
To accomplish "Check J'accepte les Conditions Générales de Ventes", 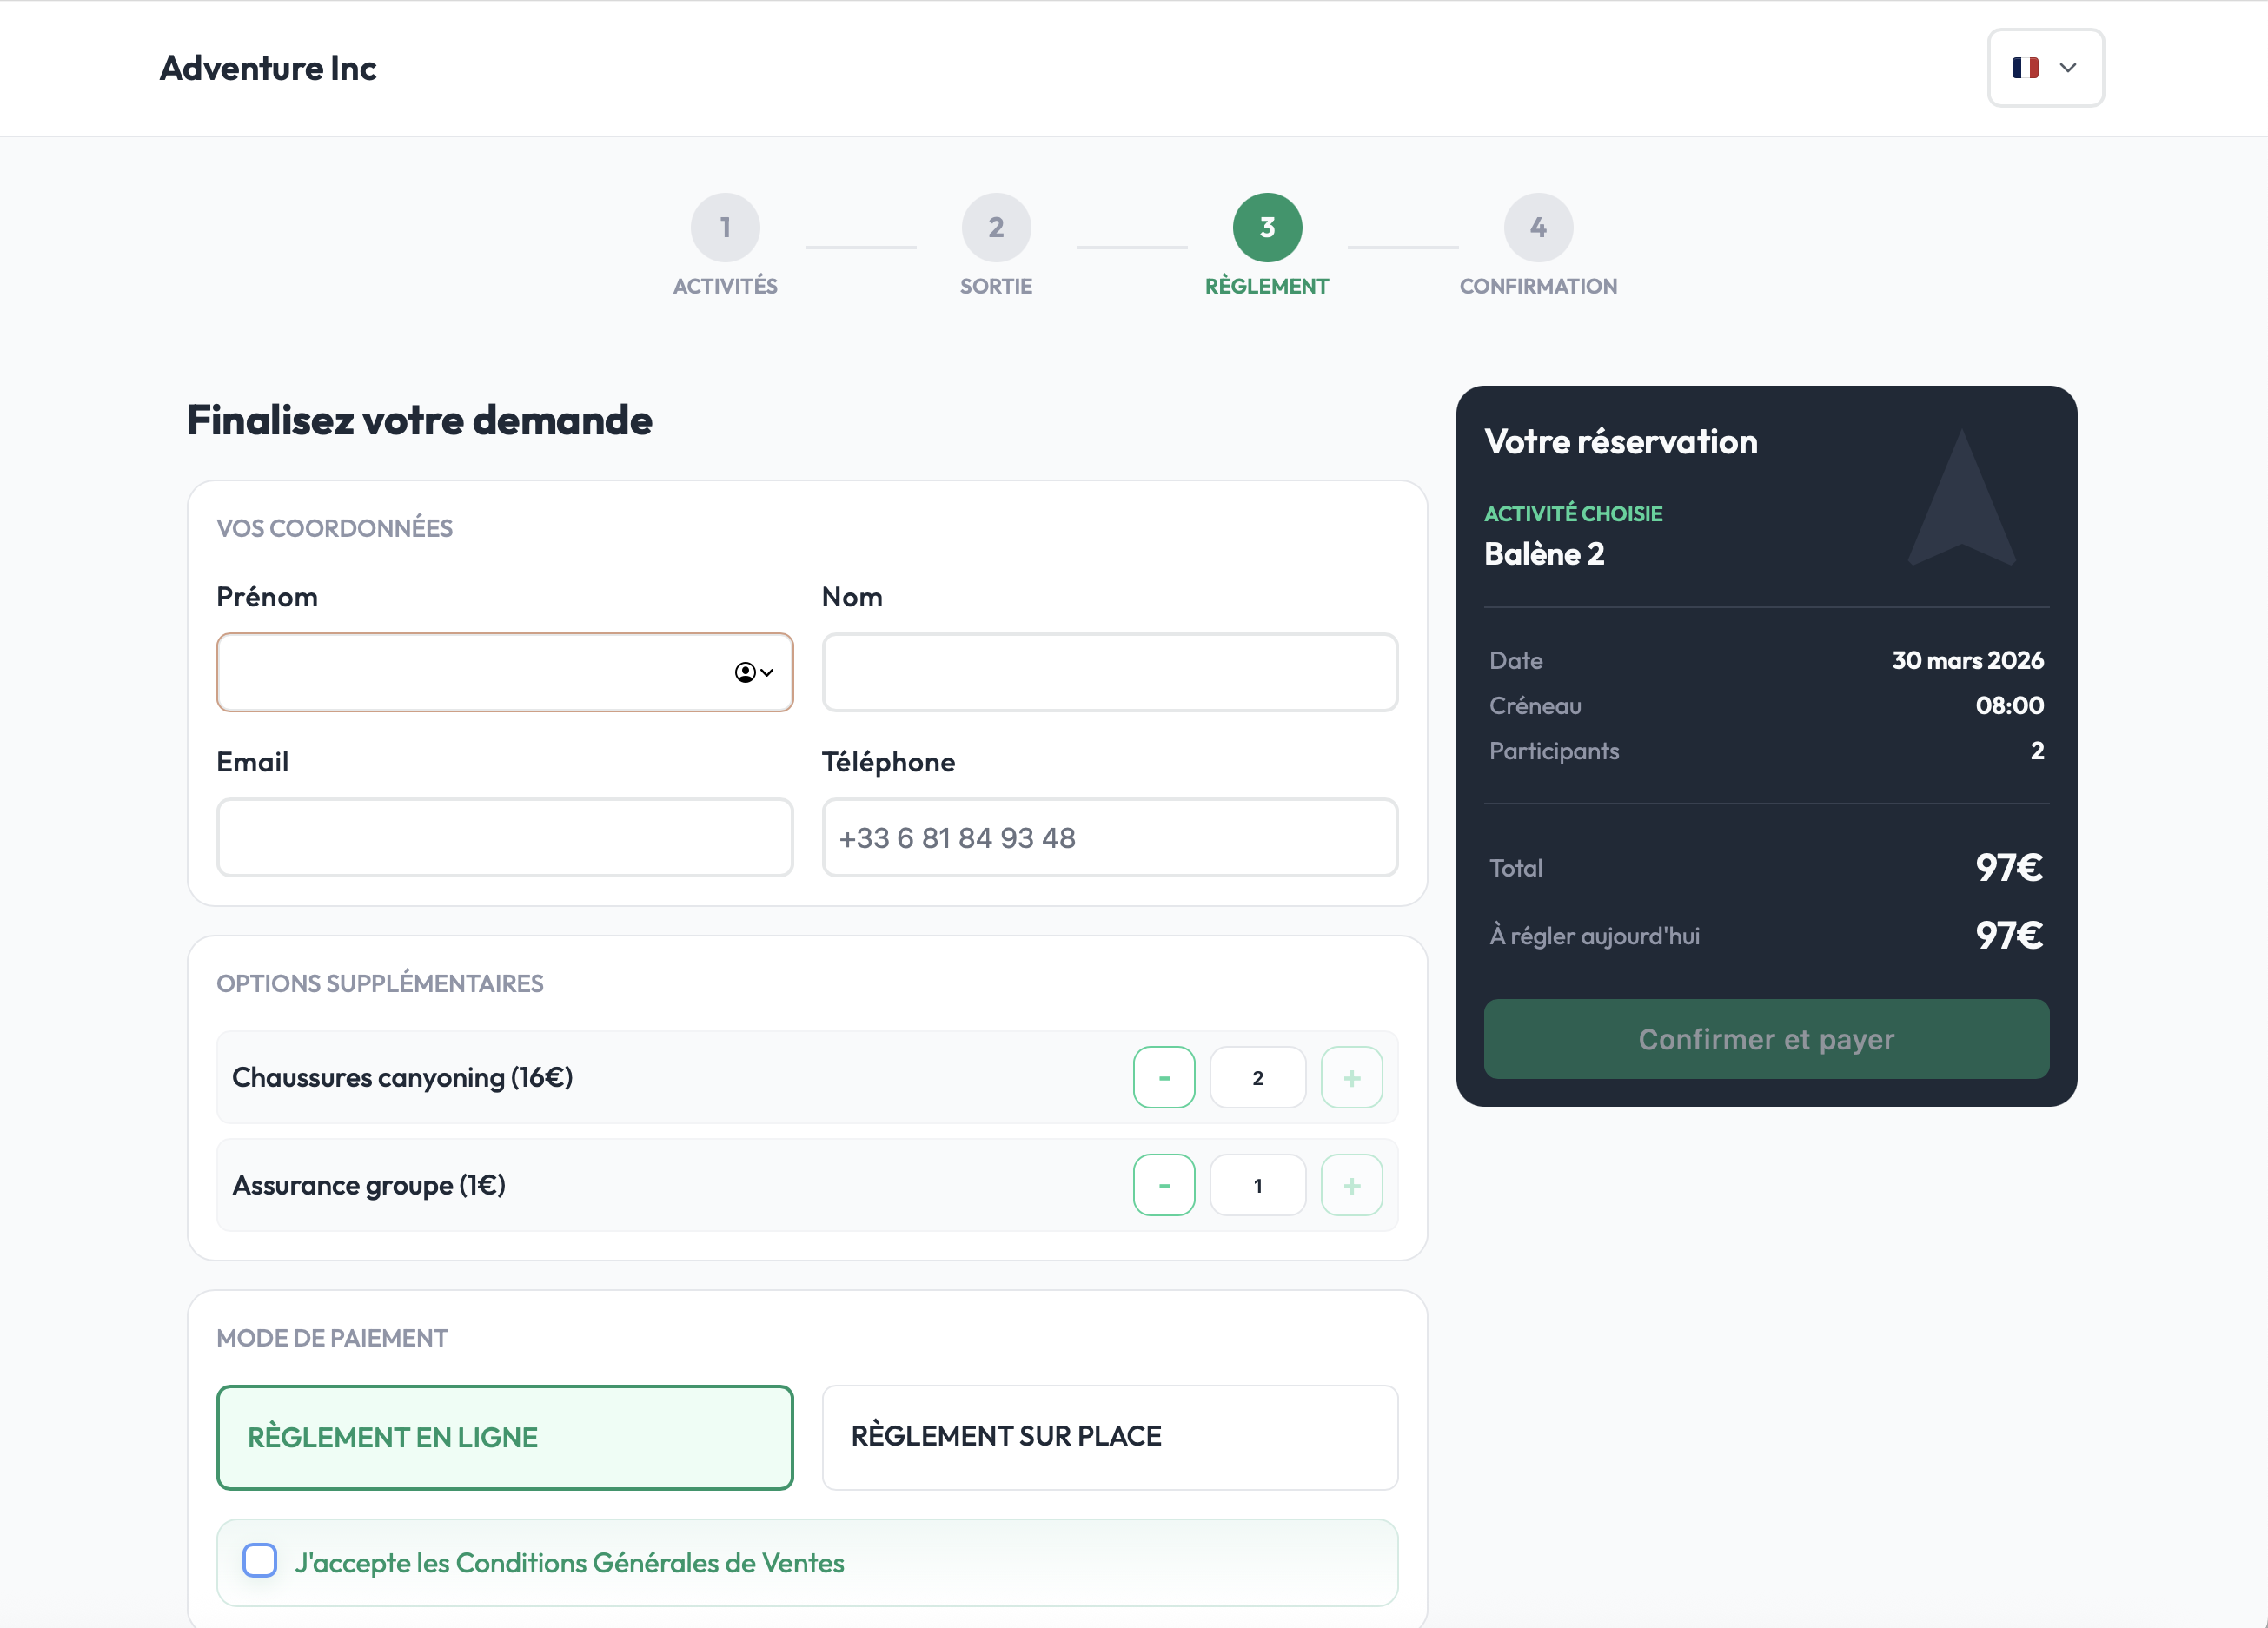I will [x=259, y=1561].
